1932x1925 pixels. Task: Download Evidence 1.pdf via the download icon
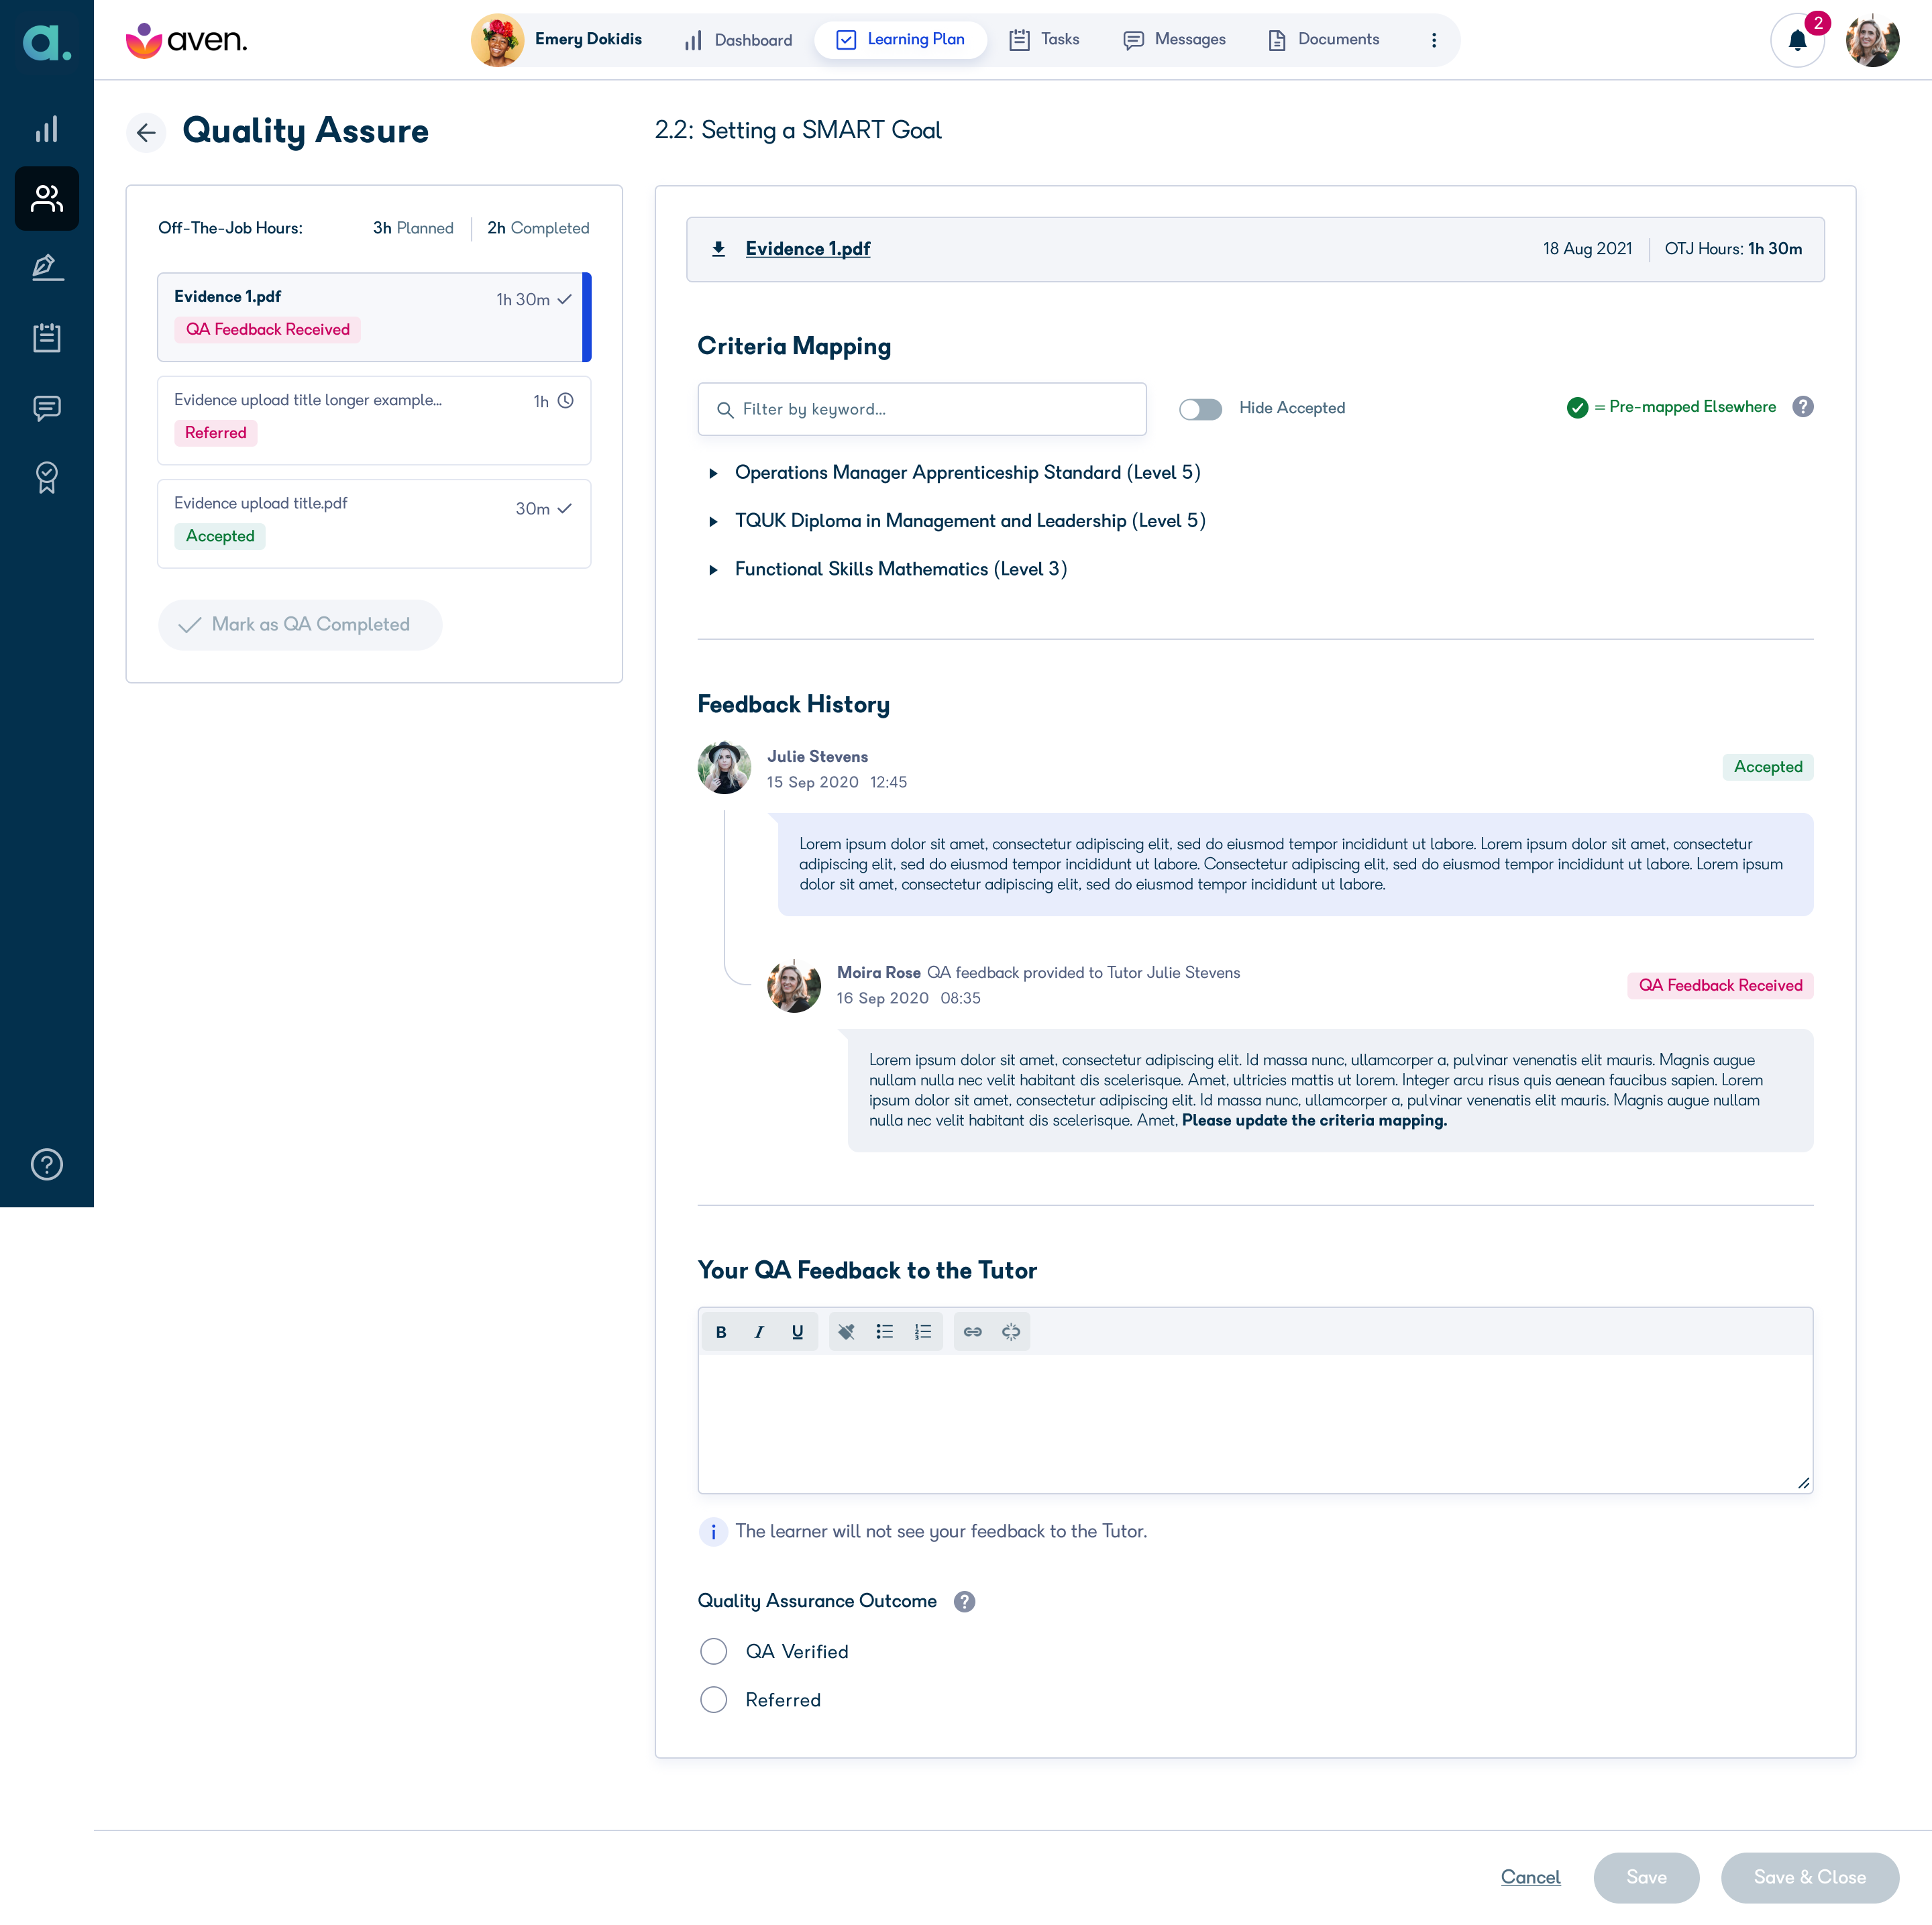point(718,249)
